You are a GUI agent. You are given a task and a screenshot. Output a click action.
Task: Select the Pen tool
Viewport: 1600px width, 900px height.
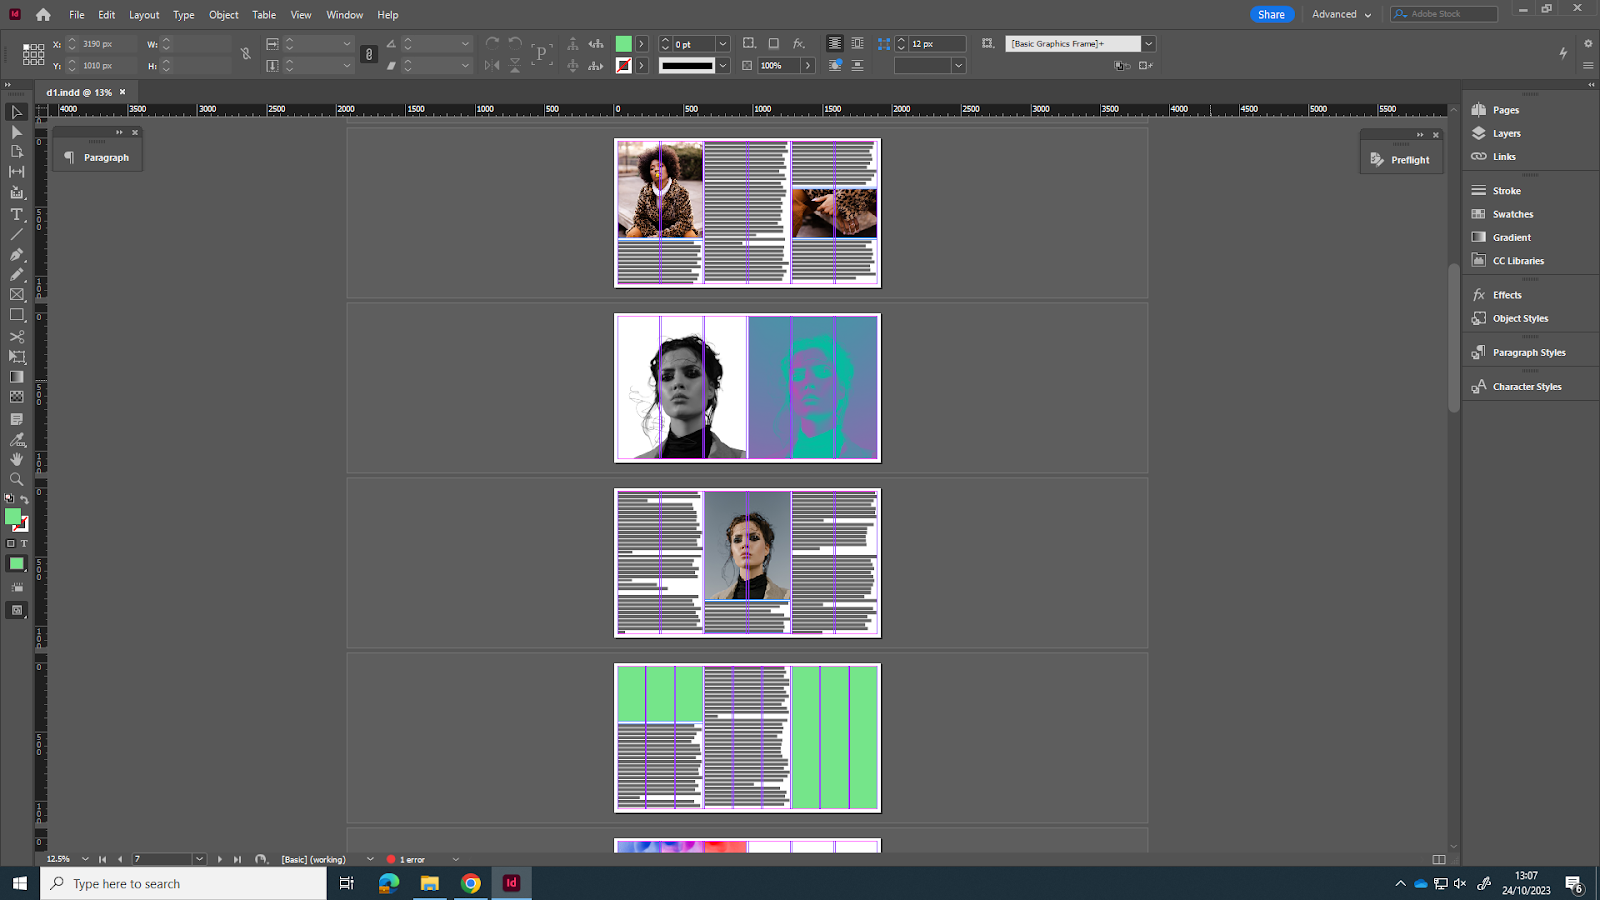16,254
